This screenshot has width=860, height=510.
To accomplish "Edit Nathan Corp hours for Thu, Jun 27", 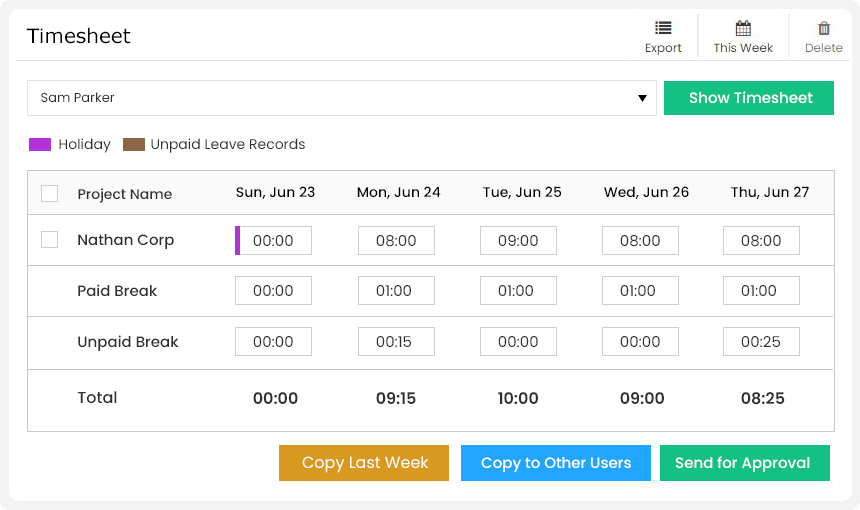I will point(761,240).
